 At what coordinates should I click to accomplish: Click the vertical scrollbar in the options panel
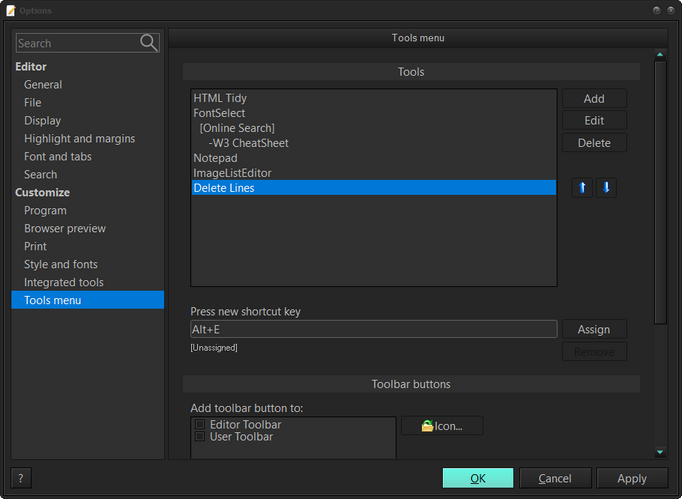point(660,190)
